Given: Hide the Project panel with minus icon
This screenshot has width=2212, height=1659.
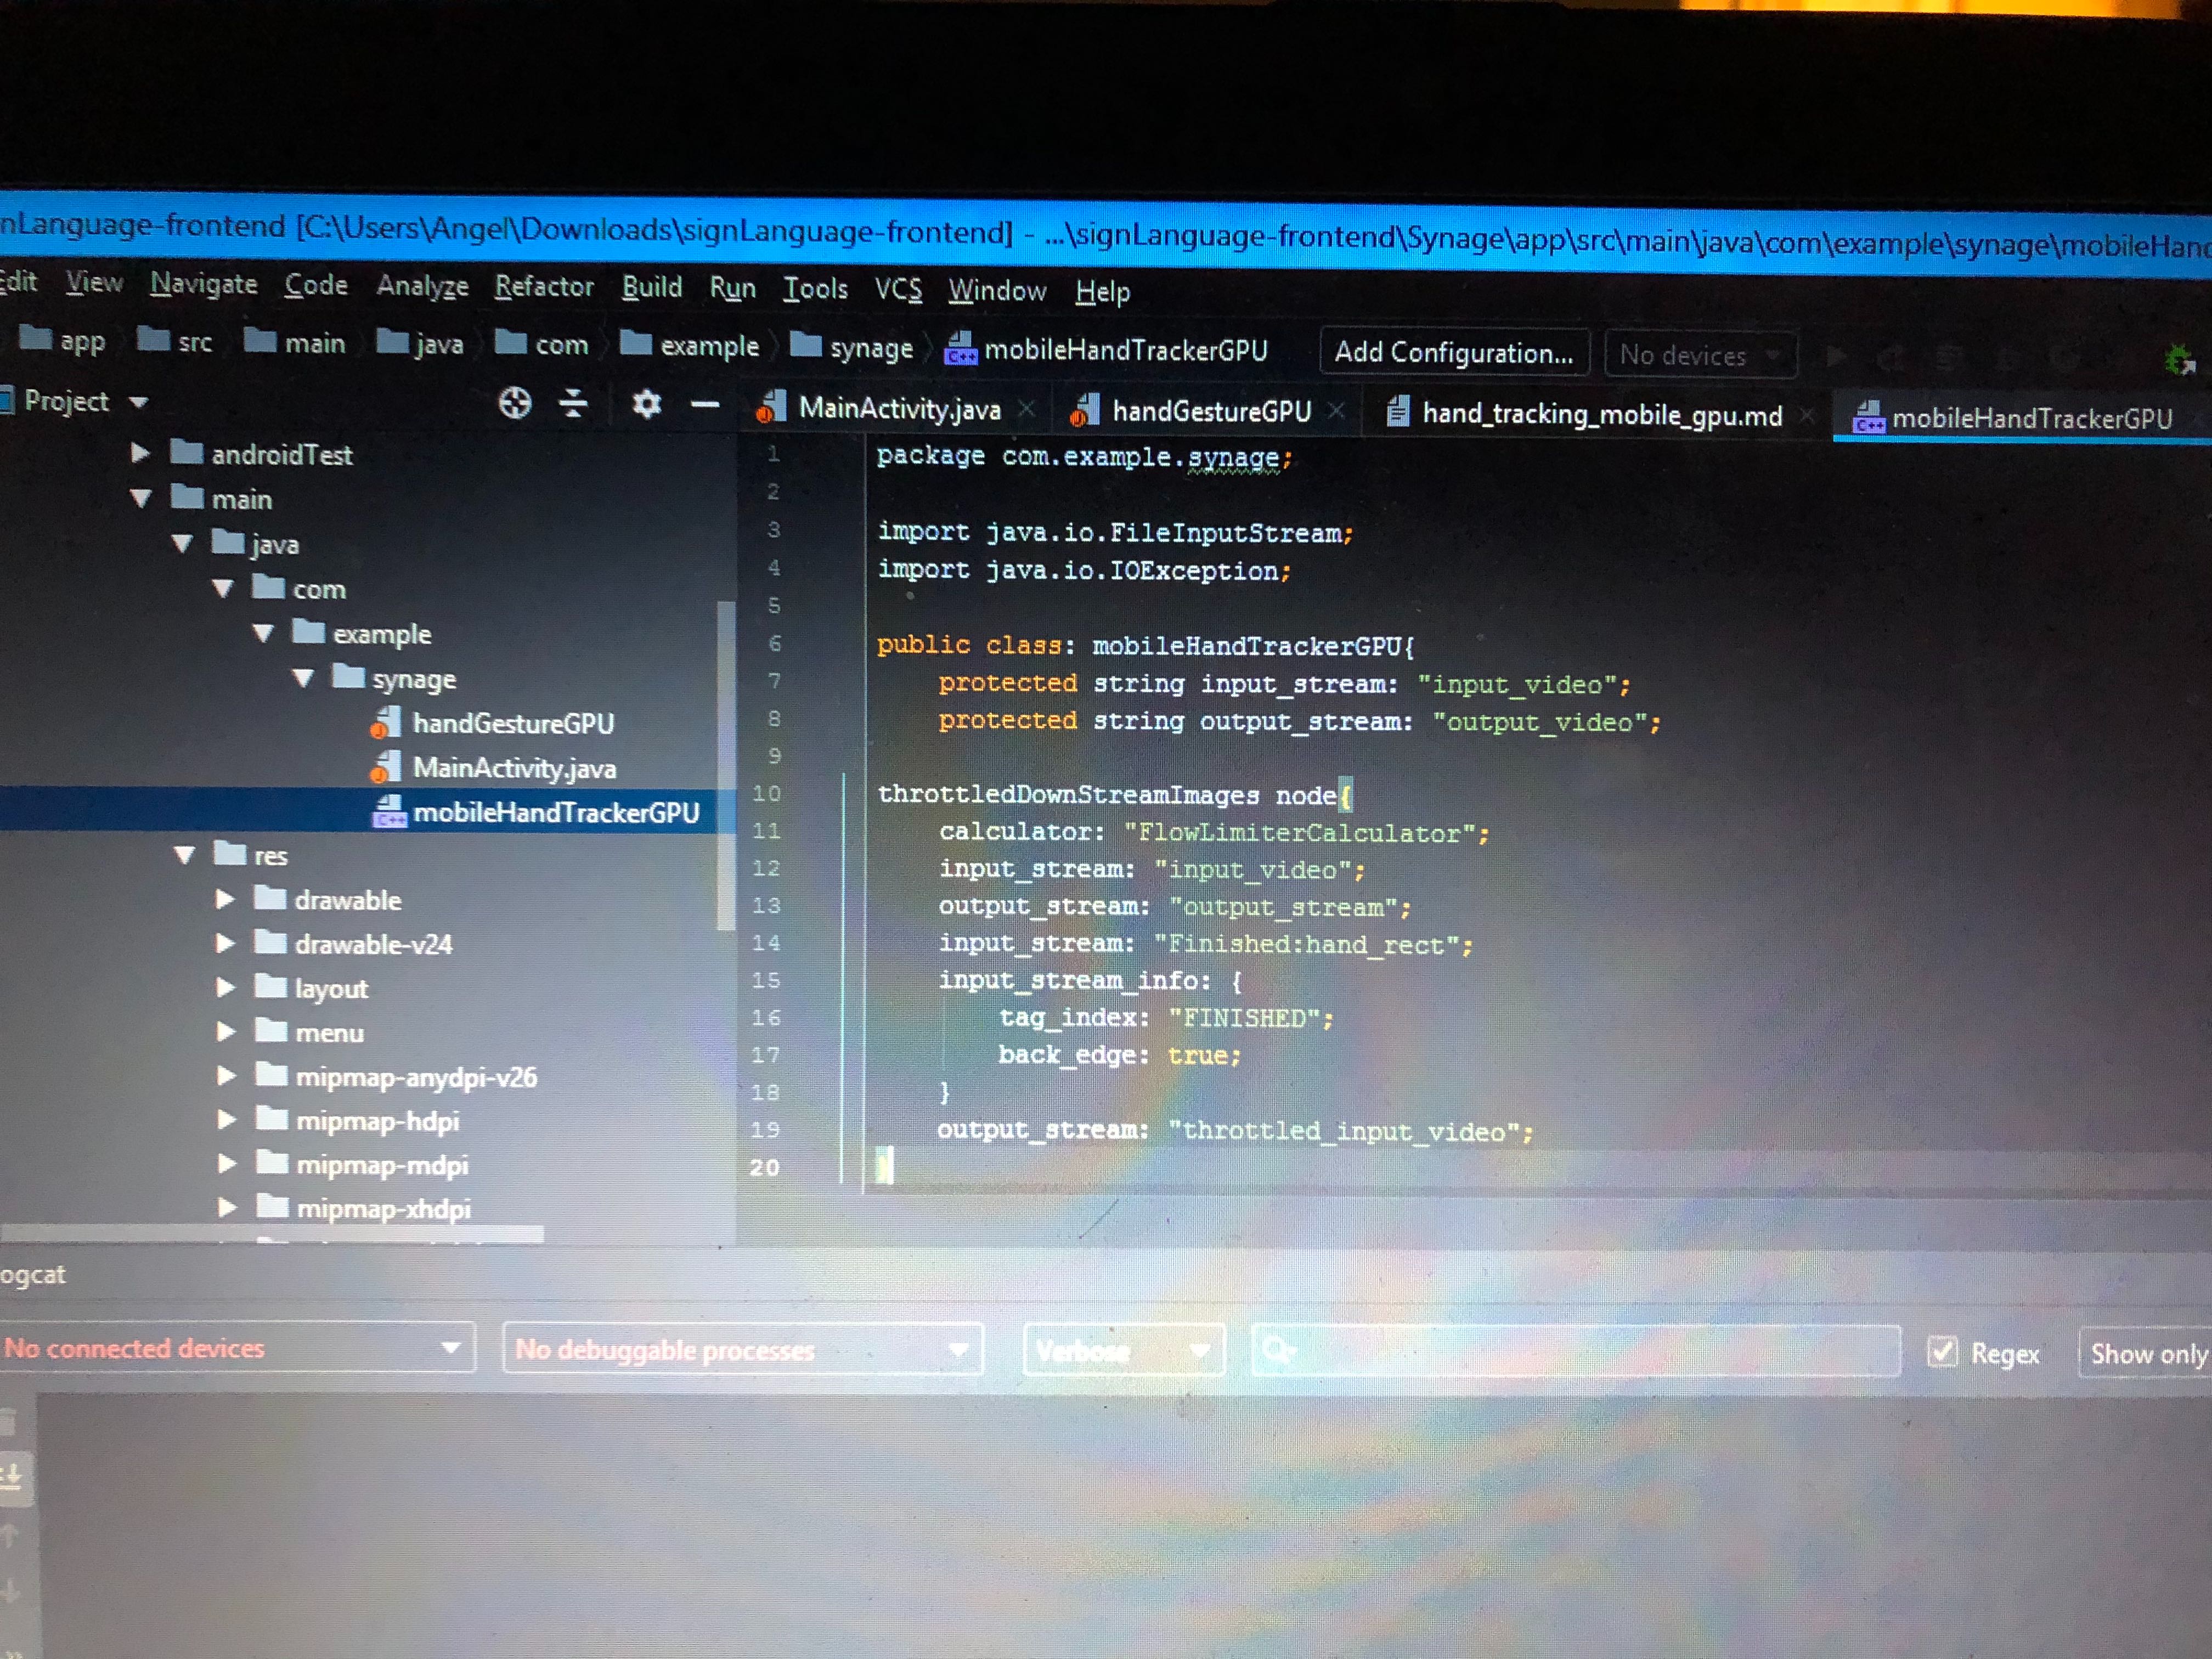Looking at the screenshot, I should (705, 404).
